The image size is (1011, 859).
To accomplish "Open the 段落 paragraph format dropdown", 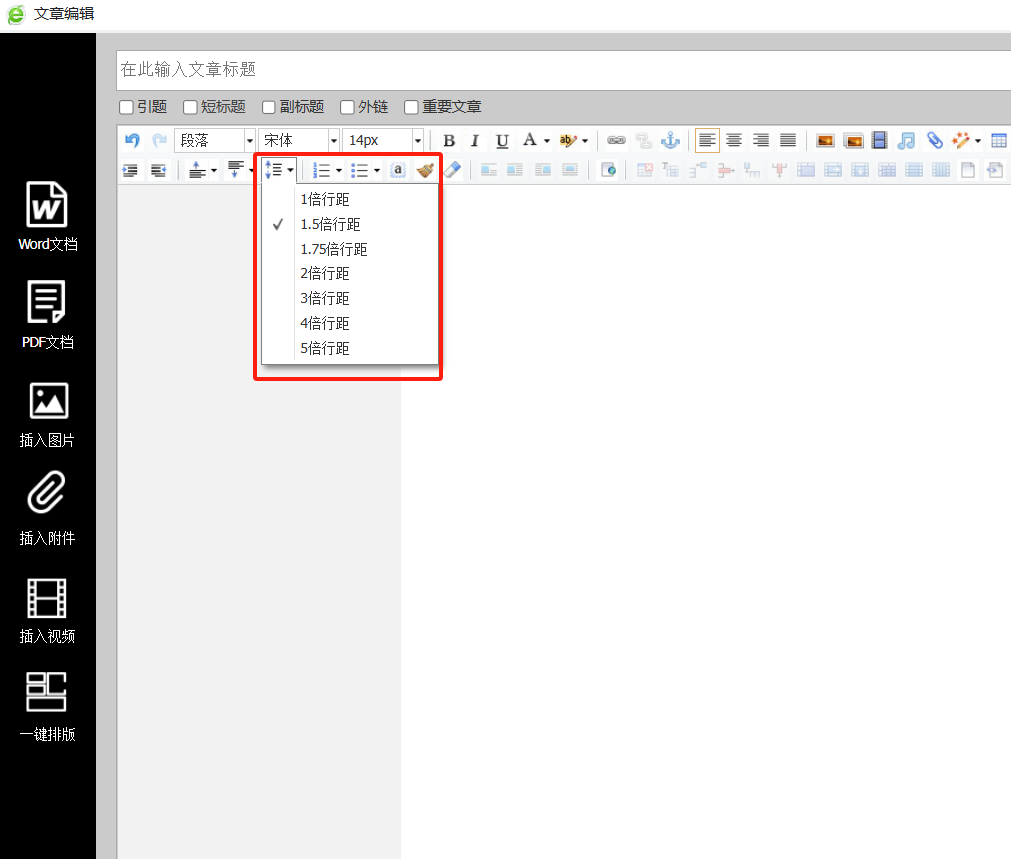I will (214, 141).
